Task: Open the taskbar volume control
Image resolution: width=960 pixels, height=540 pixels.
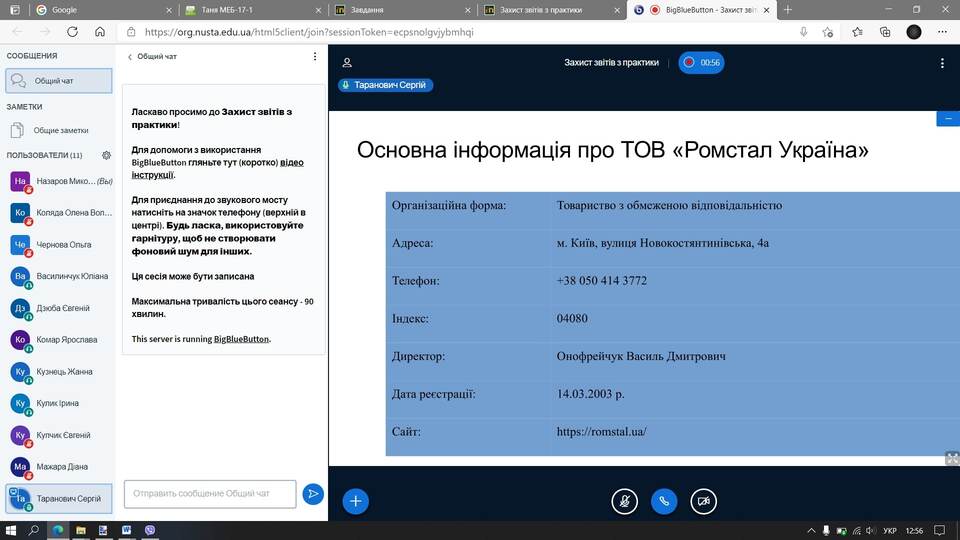Action: tap(870, 530)
